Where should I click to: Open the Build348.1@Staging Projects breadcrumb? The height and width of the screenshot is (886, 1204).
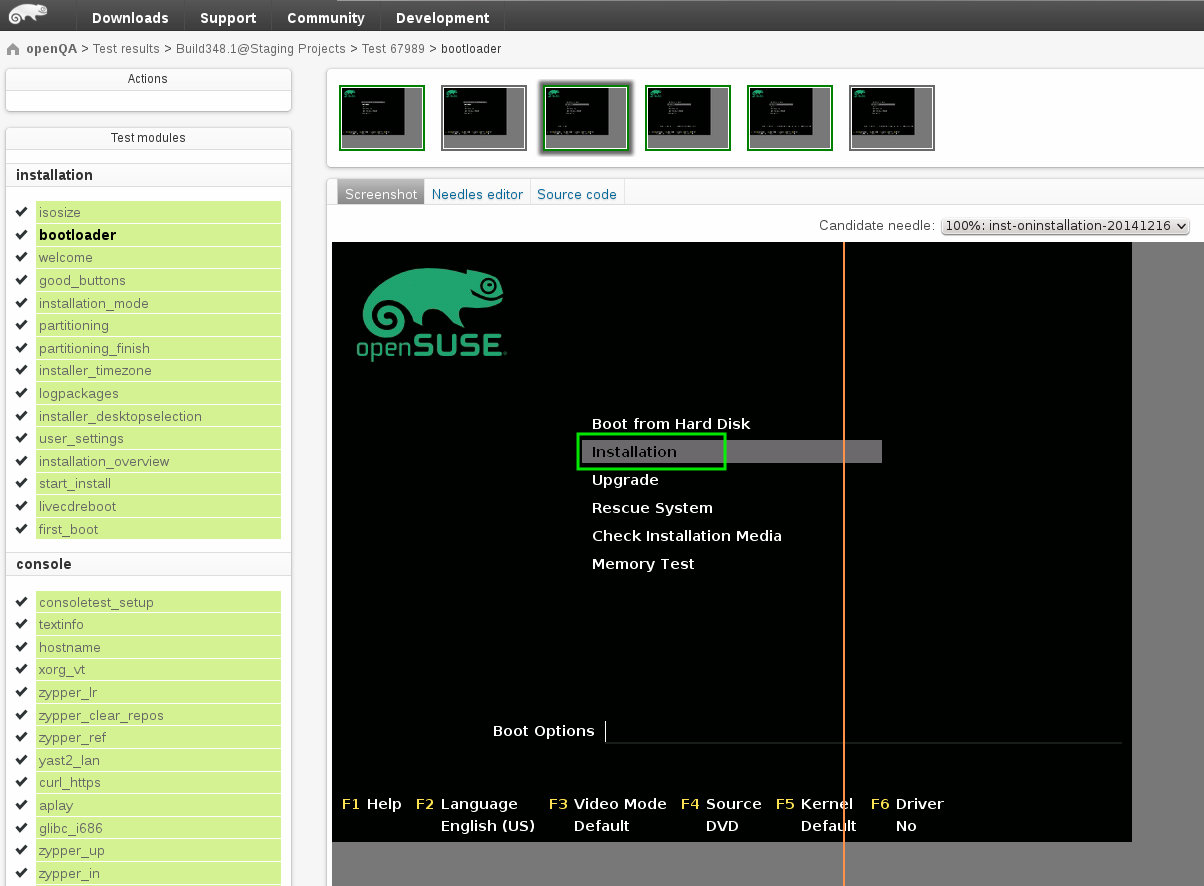(x=260, y=49)
